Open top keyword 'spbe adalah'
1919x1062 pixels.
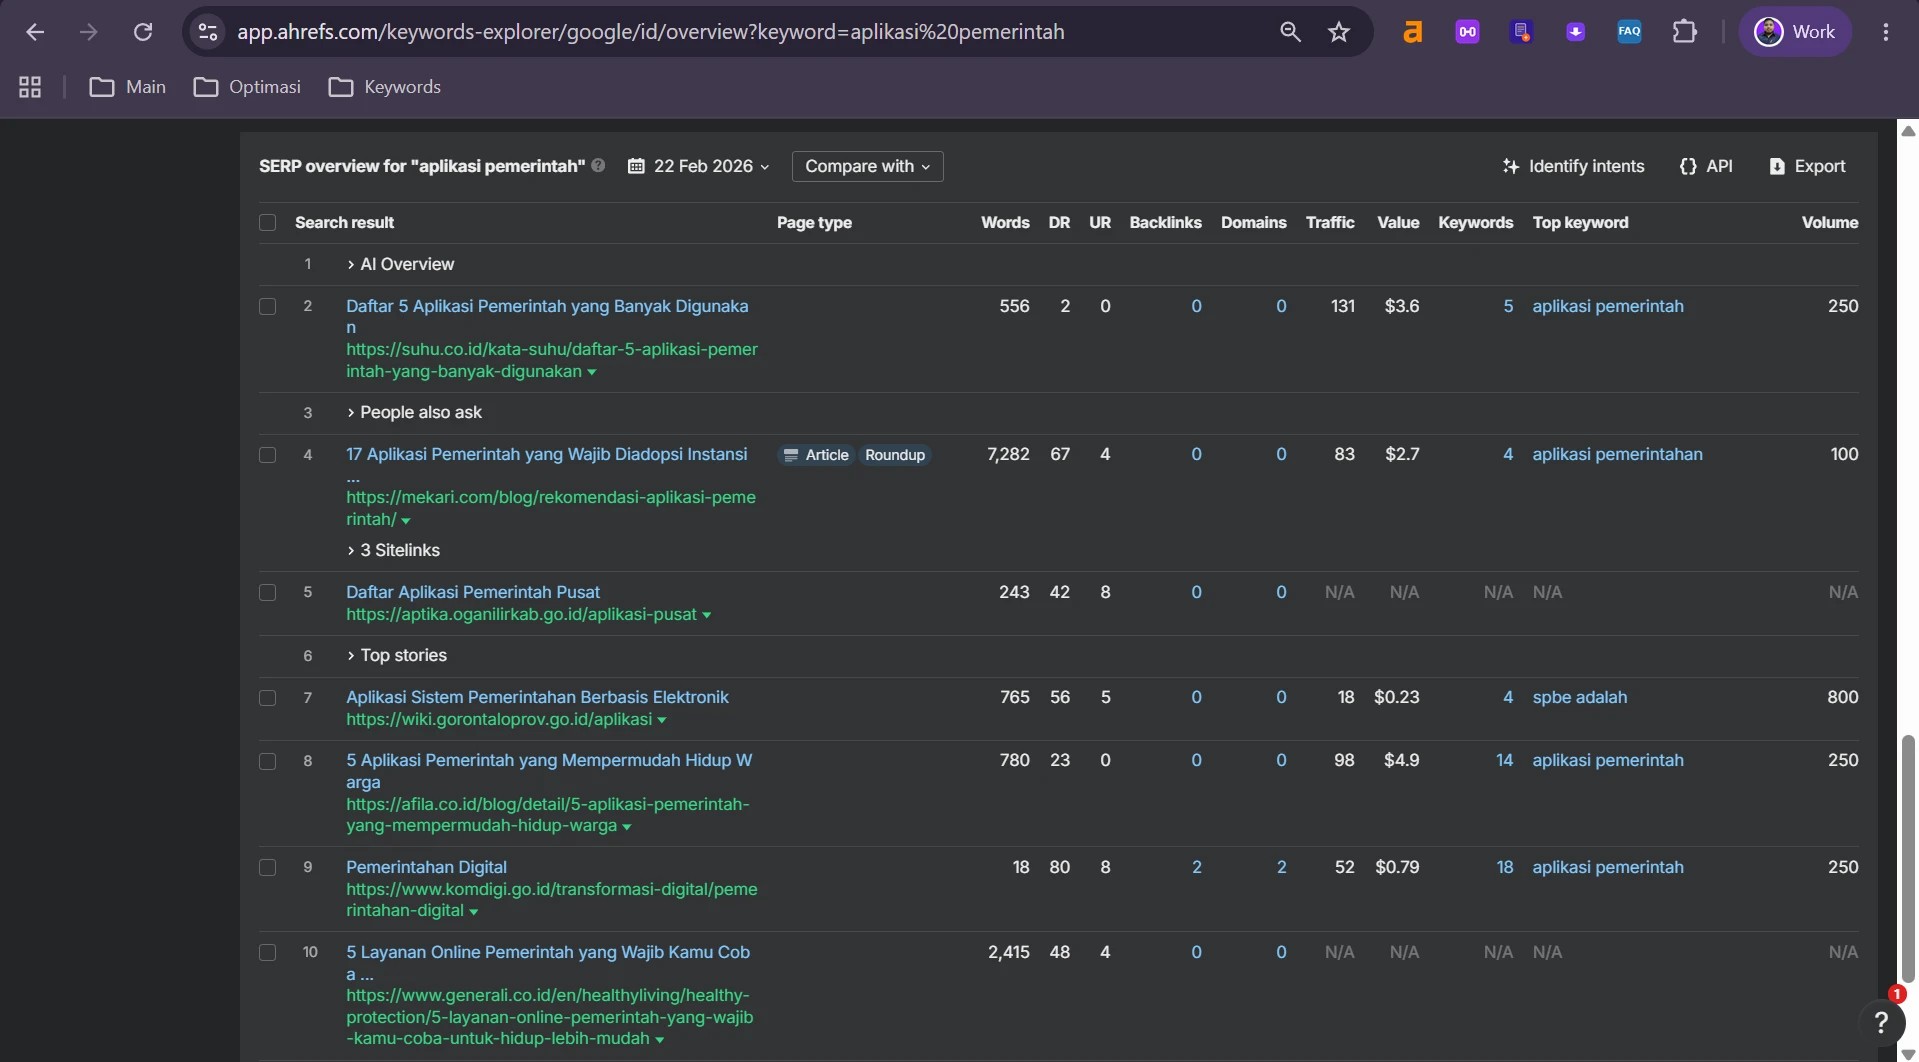(x=1579, y=697)
